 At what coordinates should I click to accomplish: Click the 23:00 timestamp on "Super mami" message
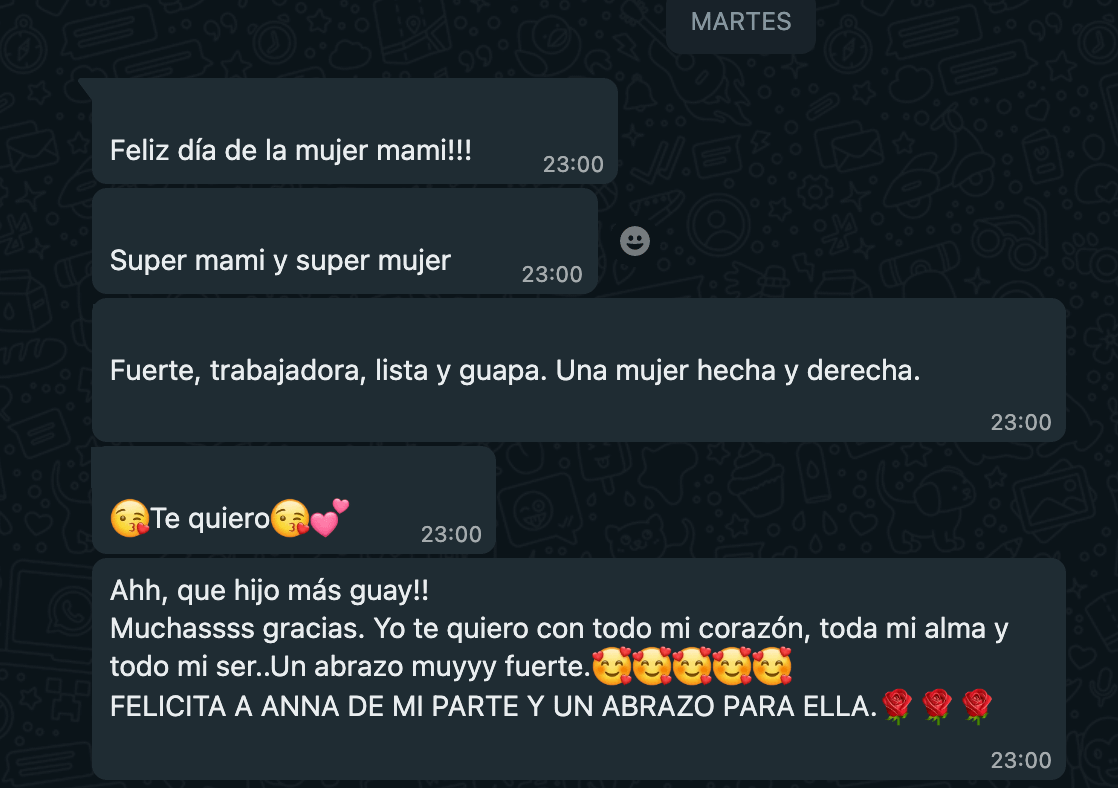click(x=552, y=275)
